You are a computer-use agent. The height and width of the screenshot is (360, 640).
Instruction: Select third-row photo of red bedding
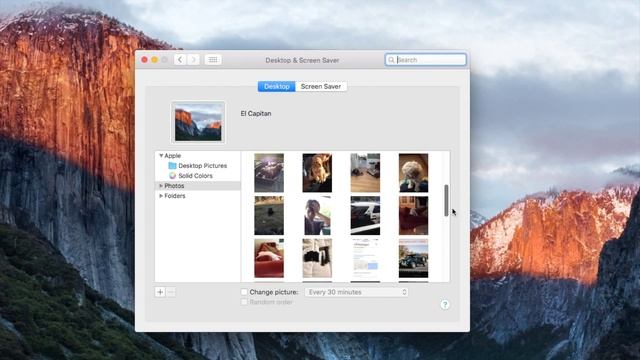tap(269, 258)
